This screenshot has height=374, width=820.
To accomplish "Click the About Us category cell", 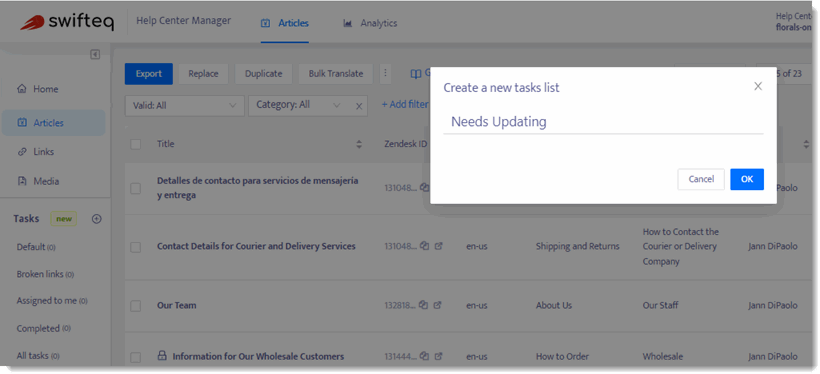I will coord(554,305).
